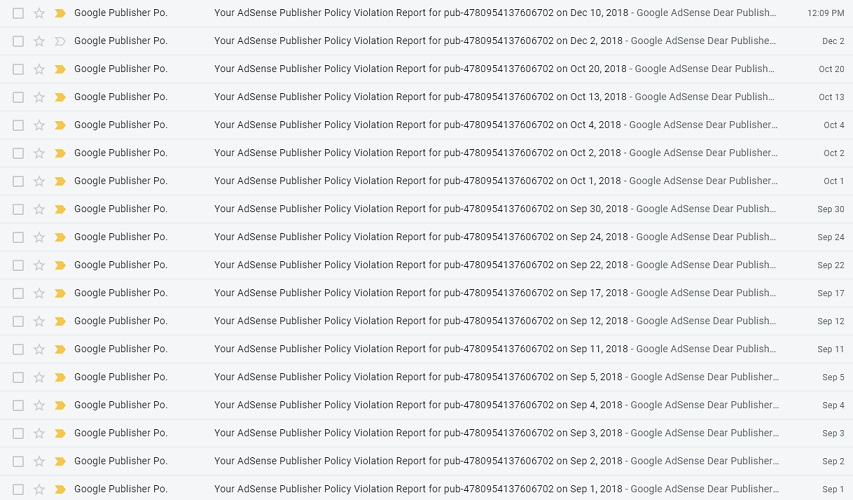853x500 pixels.
Task: Star the Oct 20, 2018 violation report email
Action: tap(39, 69)
